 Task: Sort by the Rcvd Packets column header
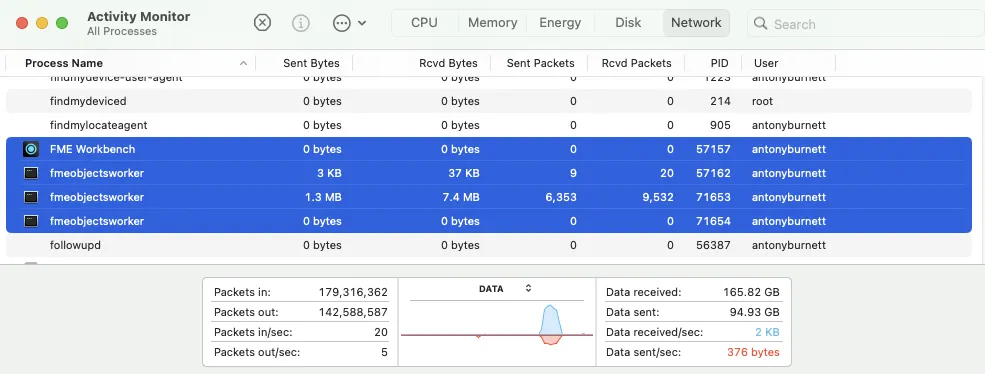point(636,63)
